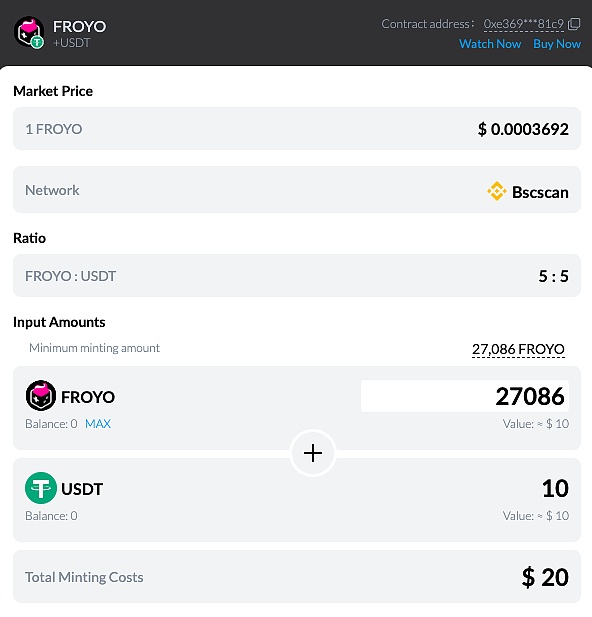Click the FROYO+USDT pair logo in header
Viewport: 592px width, 617px height.
29,32
